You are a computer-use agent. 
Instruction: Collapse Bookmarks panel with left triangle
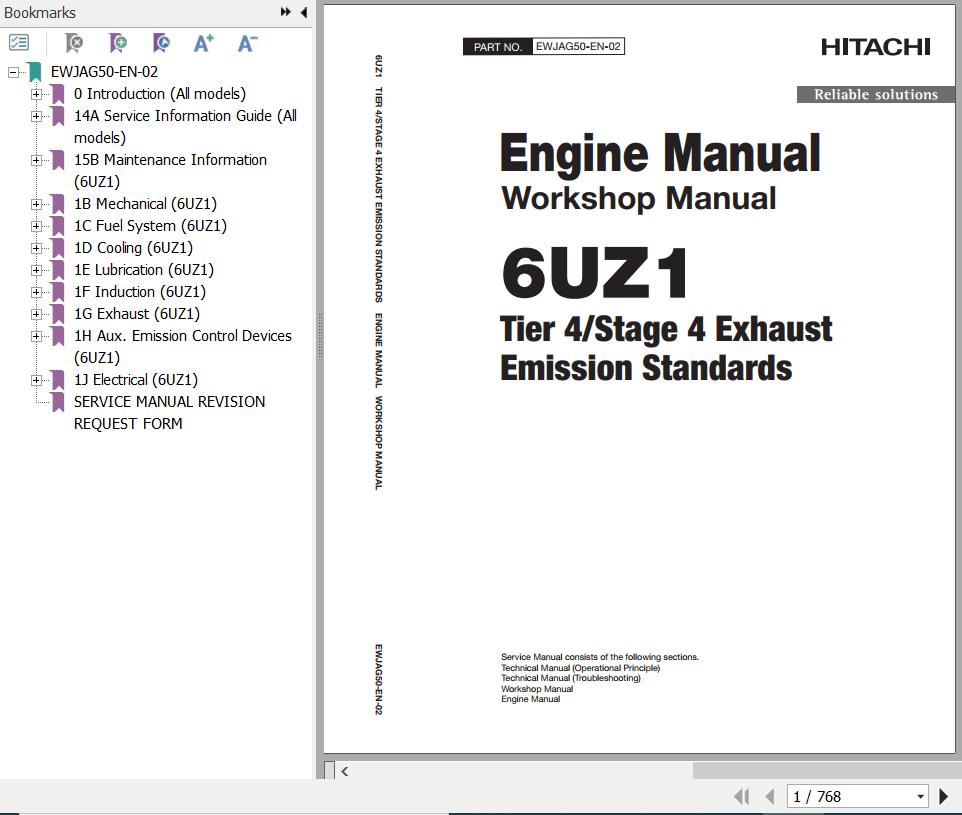click(x=304, y=12)
